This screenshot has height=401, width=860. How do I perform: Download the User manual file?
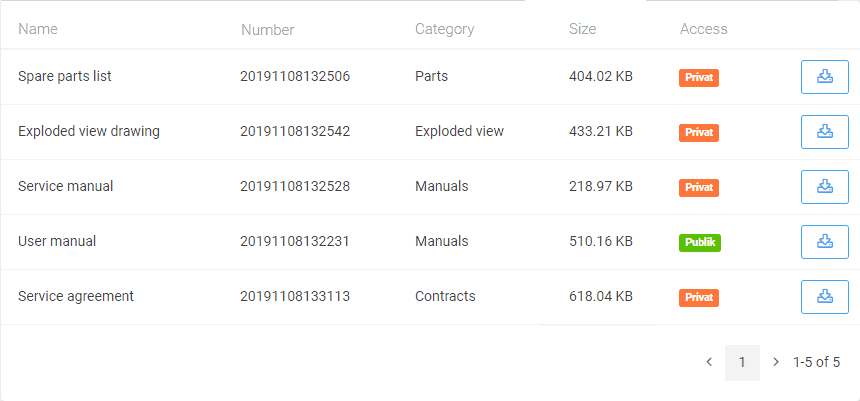(x=824, y=242)
